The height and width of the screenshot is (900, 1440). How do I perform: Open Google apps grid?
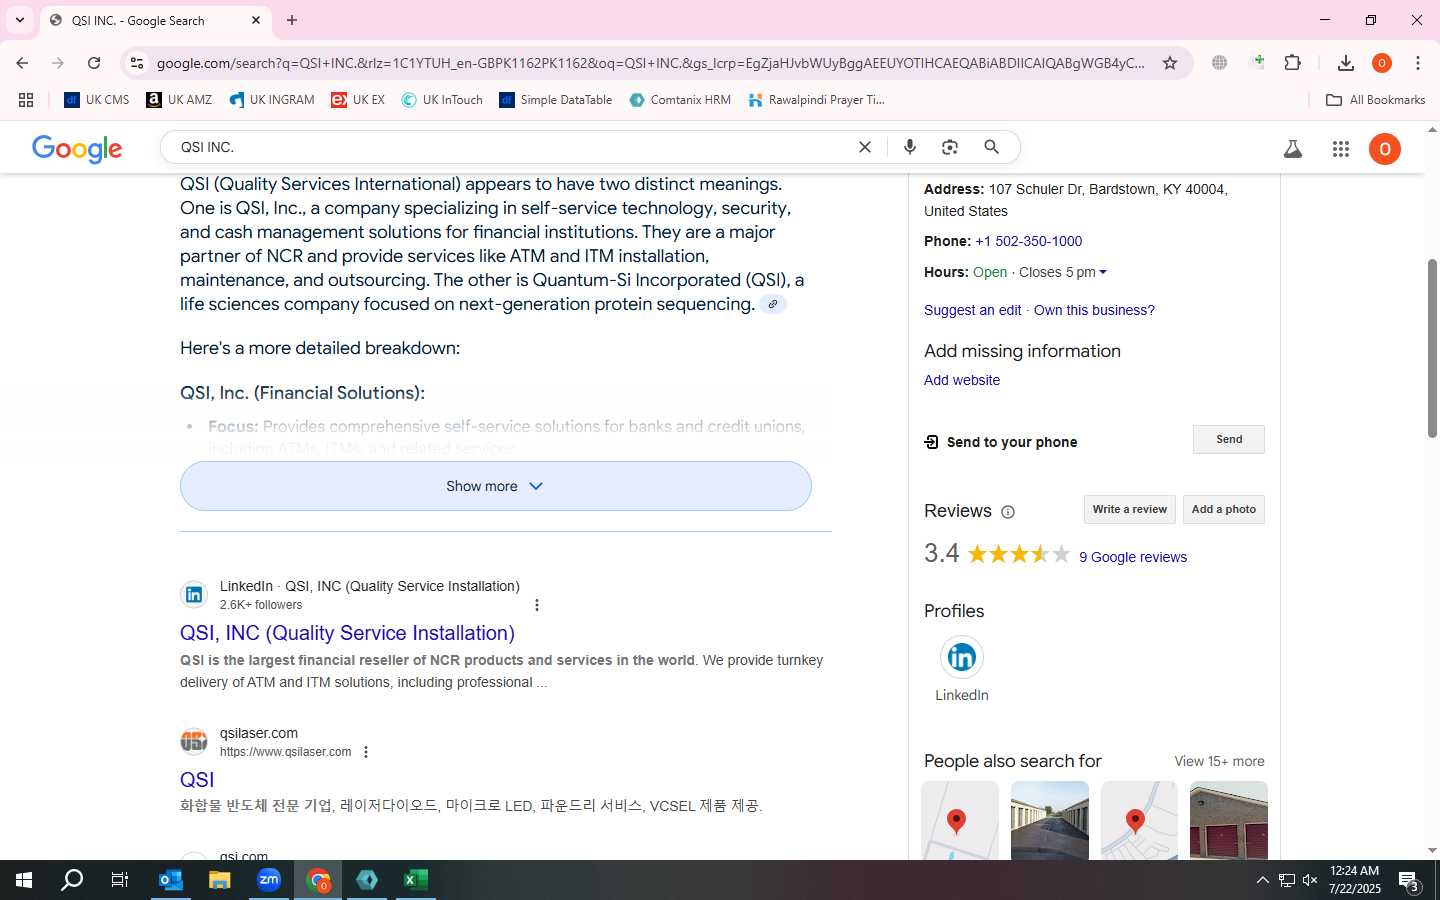[x=1341, y=149]
